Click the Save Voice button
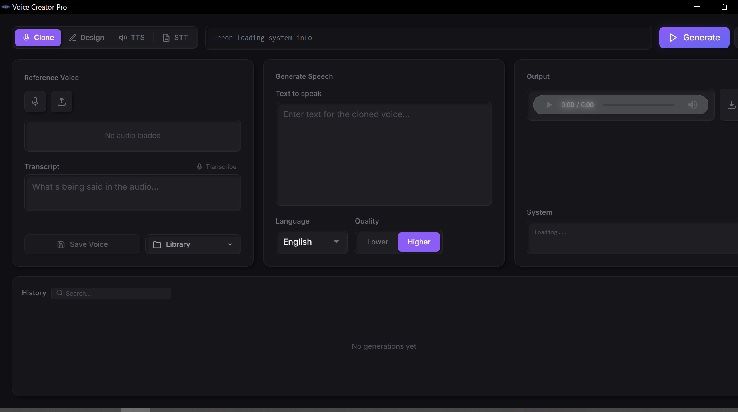738x412 pixels. tap(82, 244)
